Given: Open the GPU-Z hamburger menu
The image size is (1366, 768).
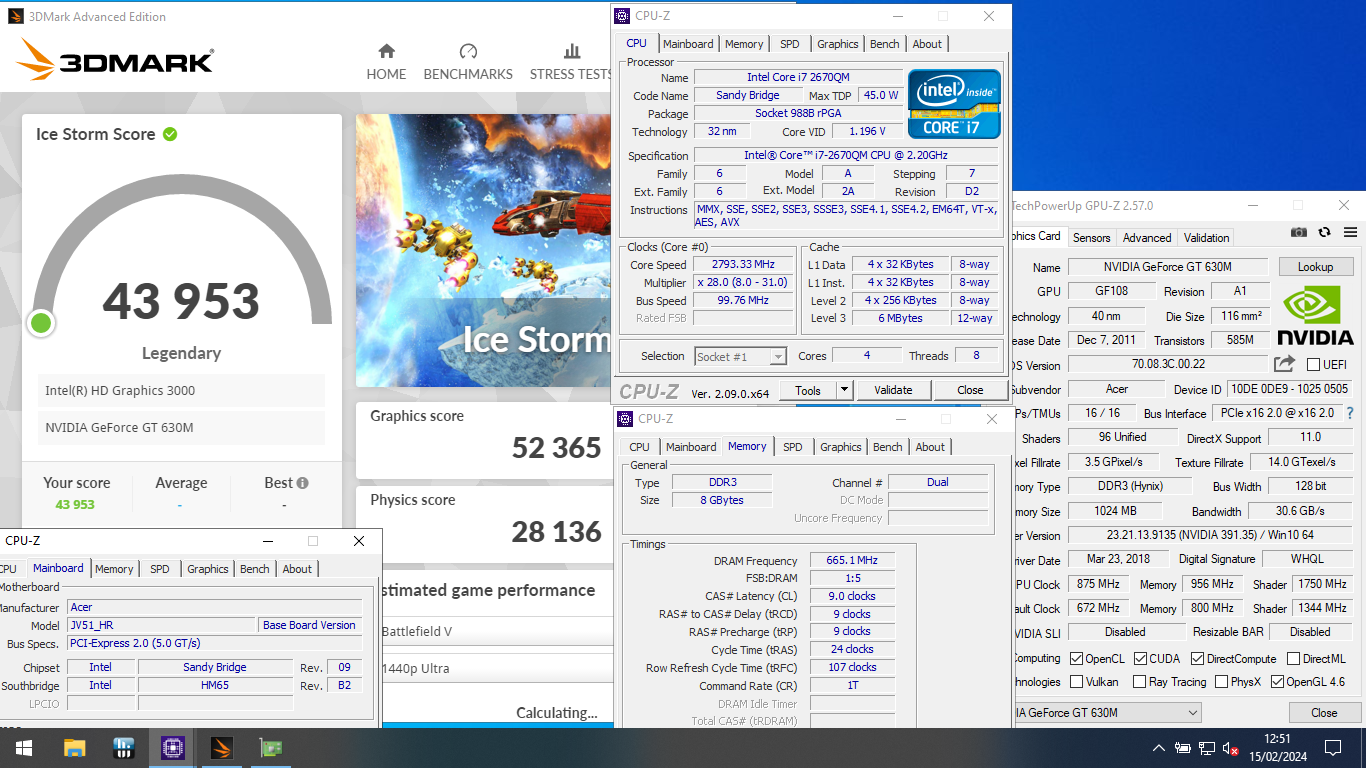Looking at the screenshot, I should point(1350,232).
